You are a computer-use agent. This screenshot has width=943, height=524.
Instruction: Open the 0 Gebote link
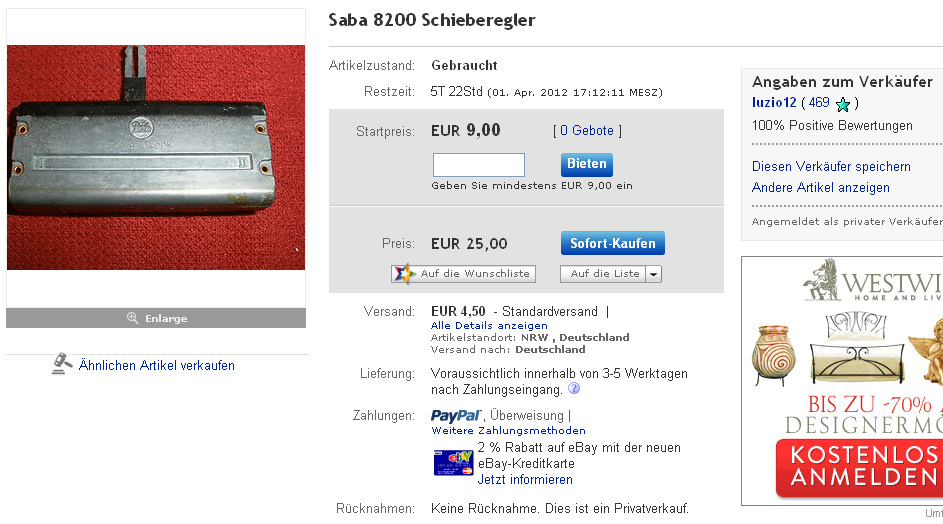click(587, 131)
